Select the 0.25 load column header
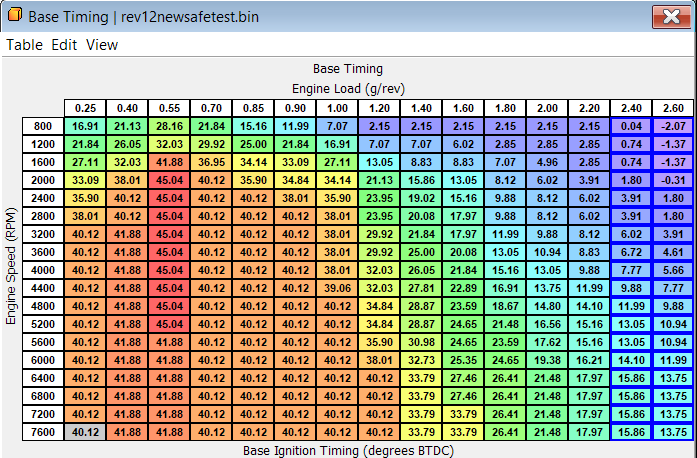 click(x=85, y=108)
